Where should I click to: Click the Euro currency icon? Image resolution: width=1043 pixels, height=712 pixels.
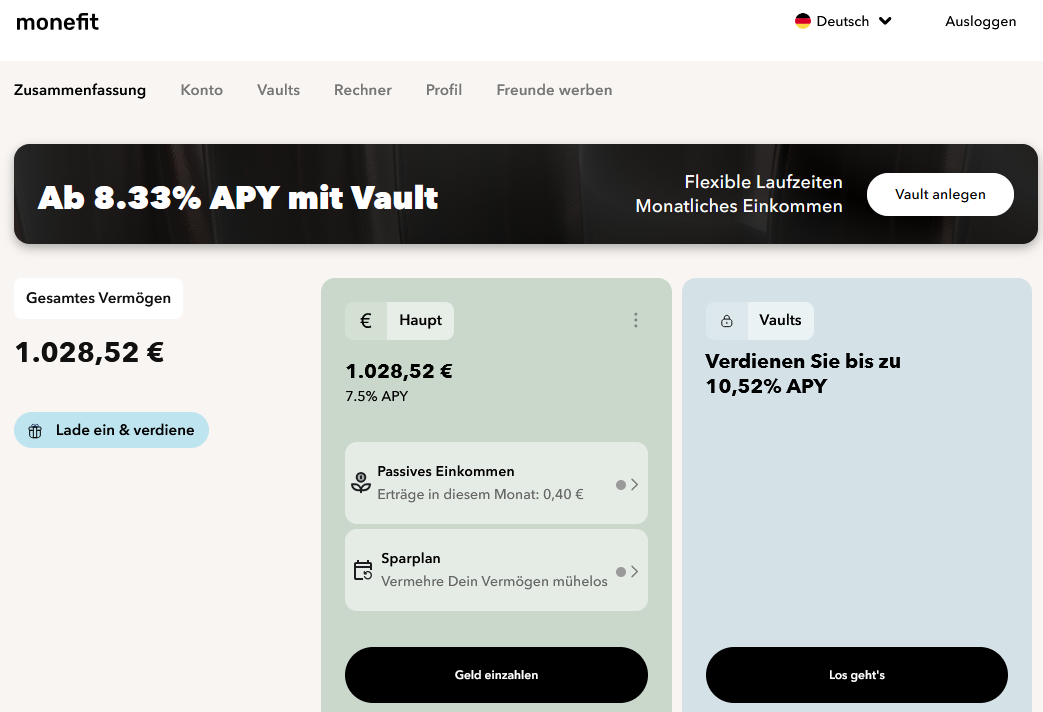click(366, 321)
